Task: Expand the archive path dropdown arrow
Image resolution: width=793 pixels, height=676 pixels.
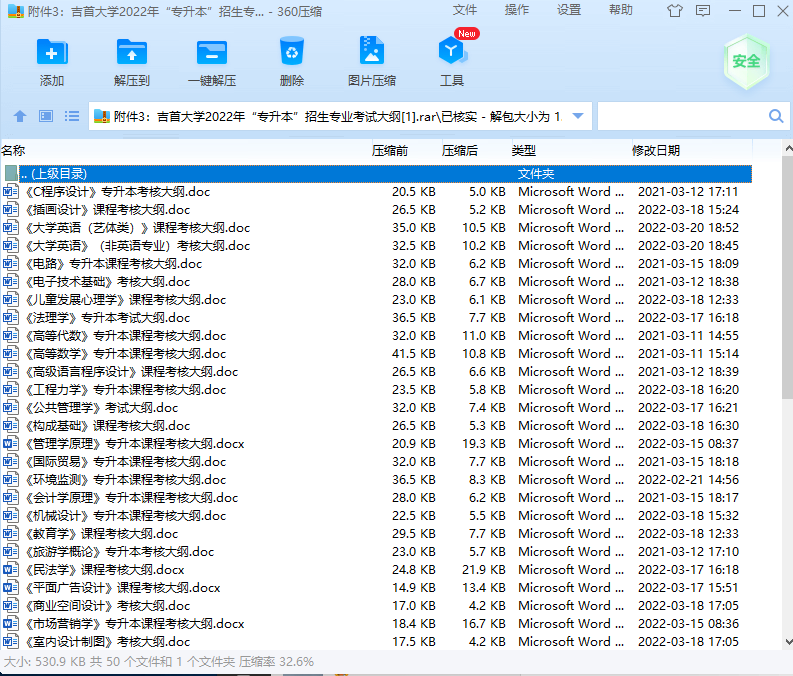Action: [577, 116]
